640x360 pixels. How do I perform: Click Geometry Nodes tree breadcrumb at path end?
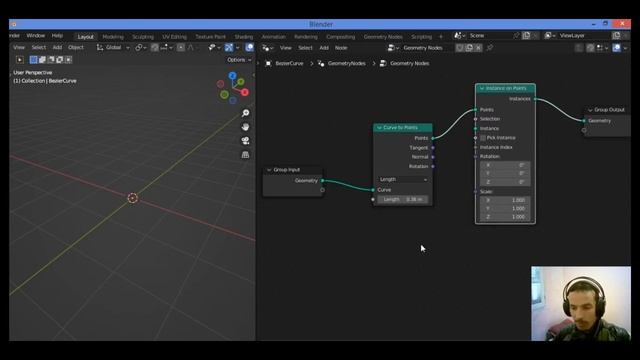(x=404, y=63)
